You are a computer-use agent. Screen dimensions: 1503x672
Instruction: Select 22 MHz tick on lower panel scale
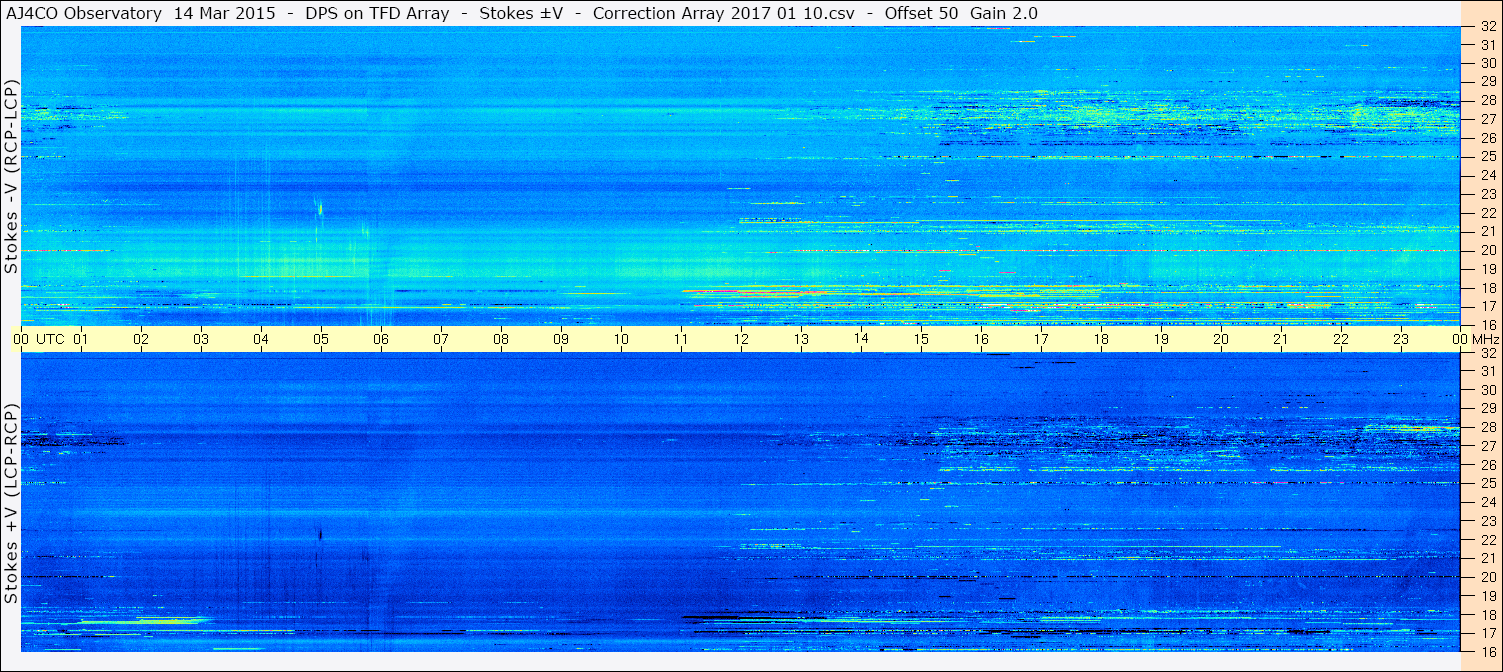pos(1488,539)
